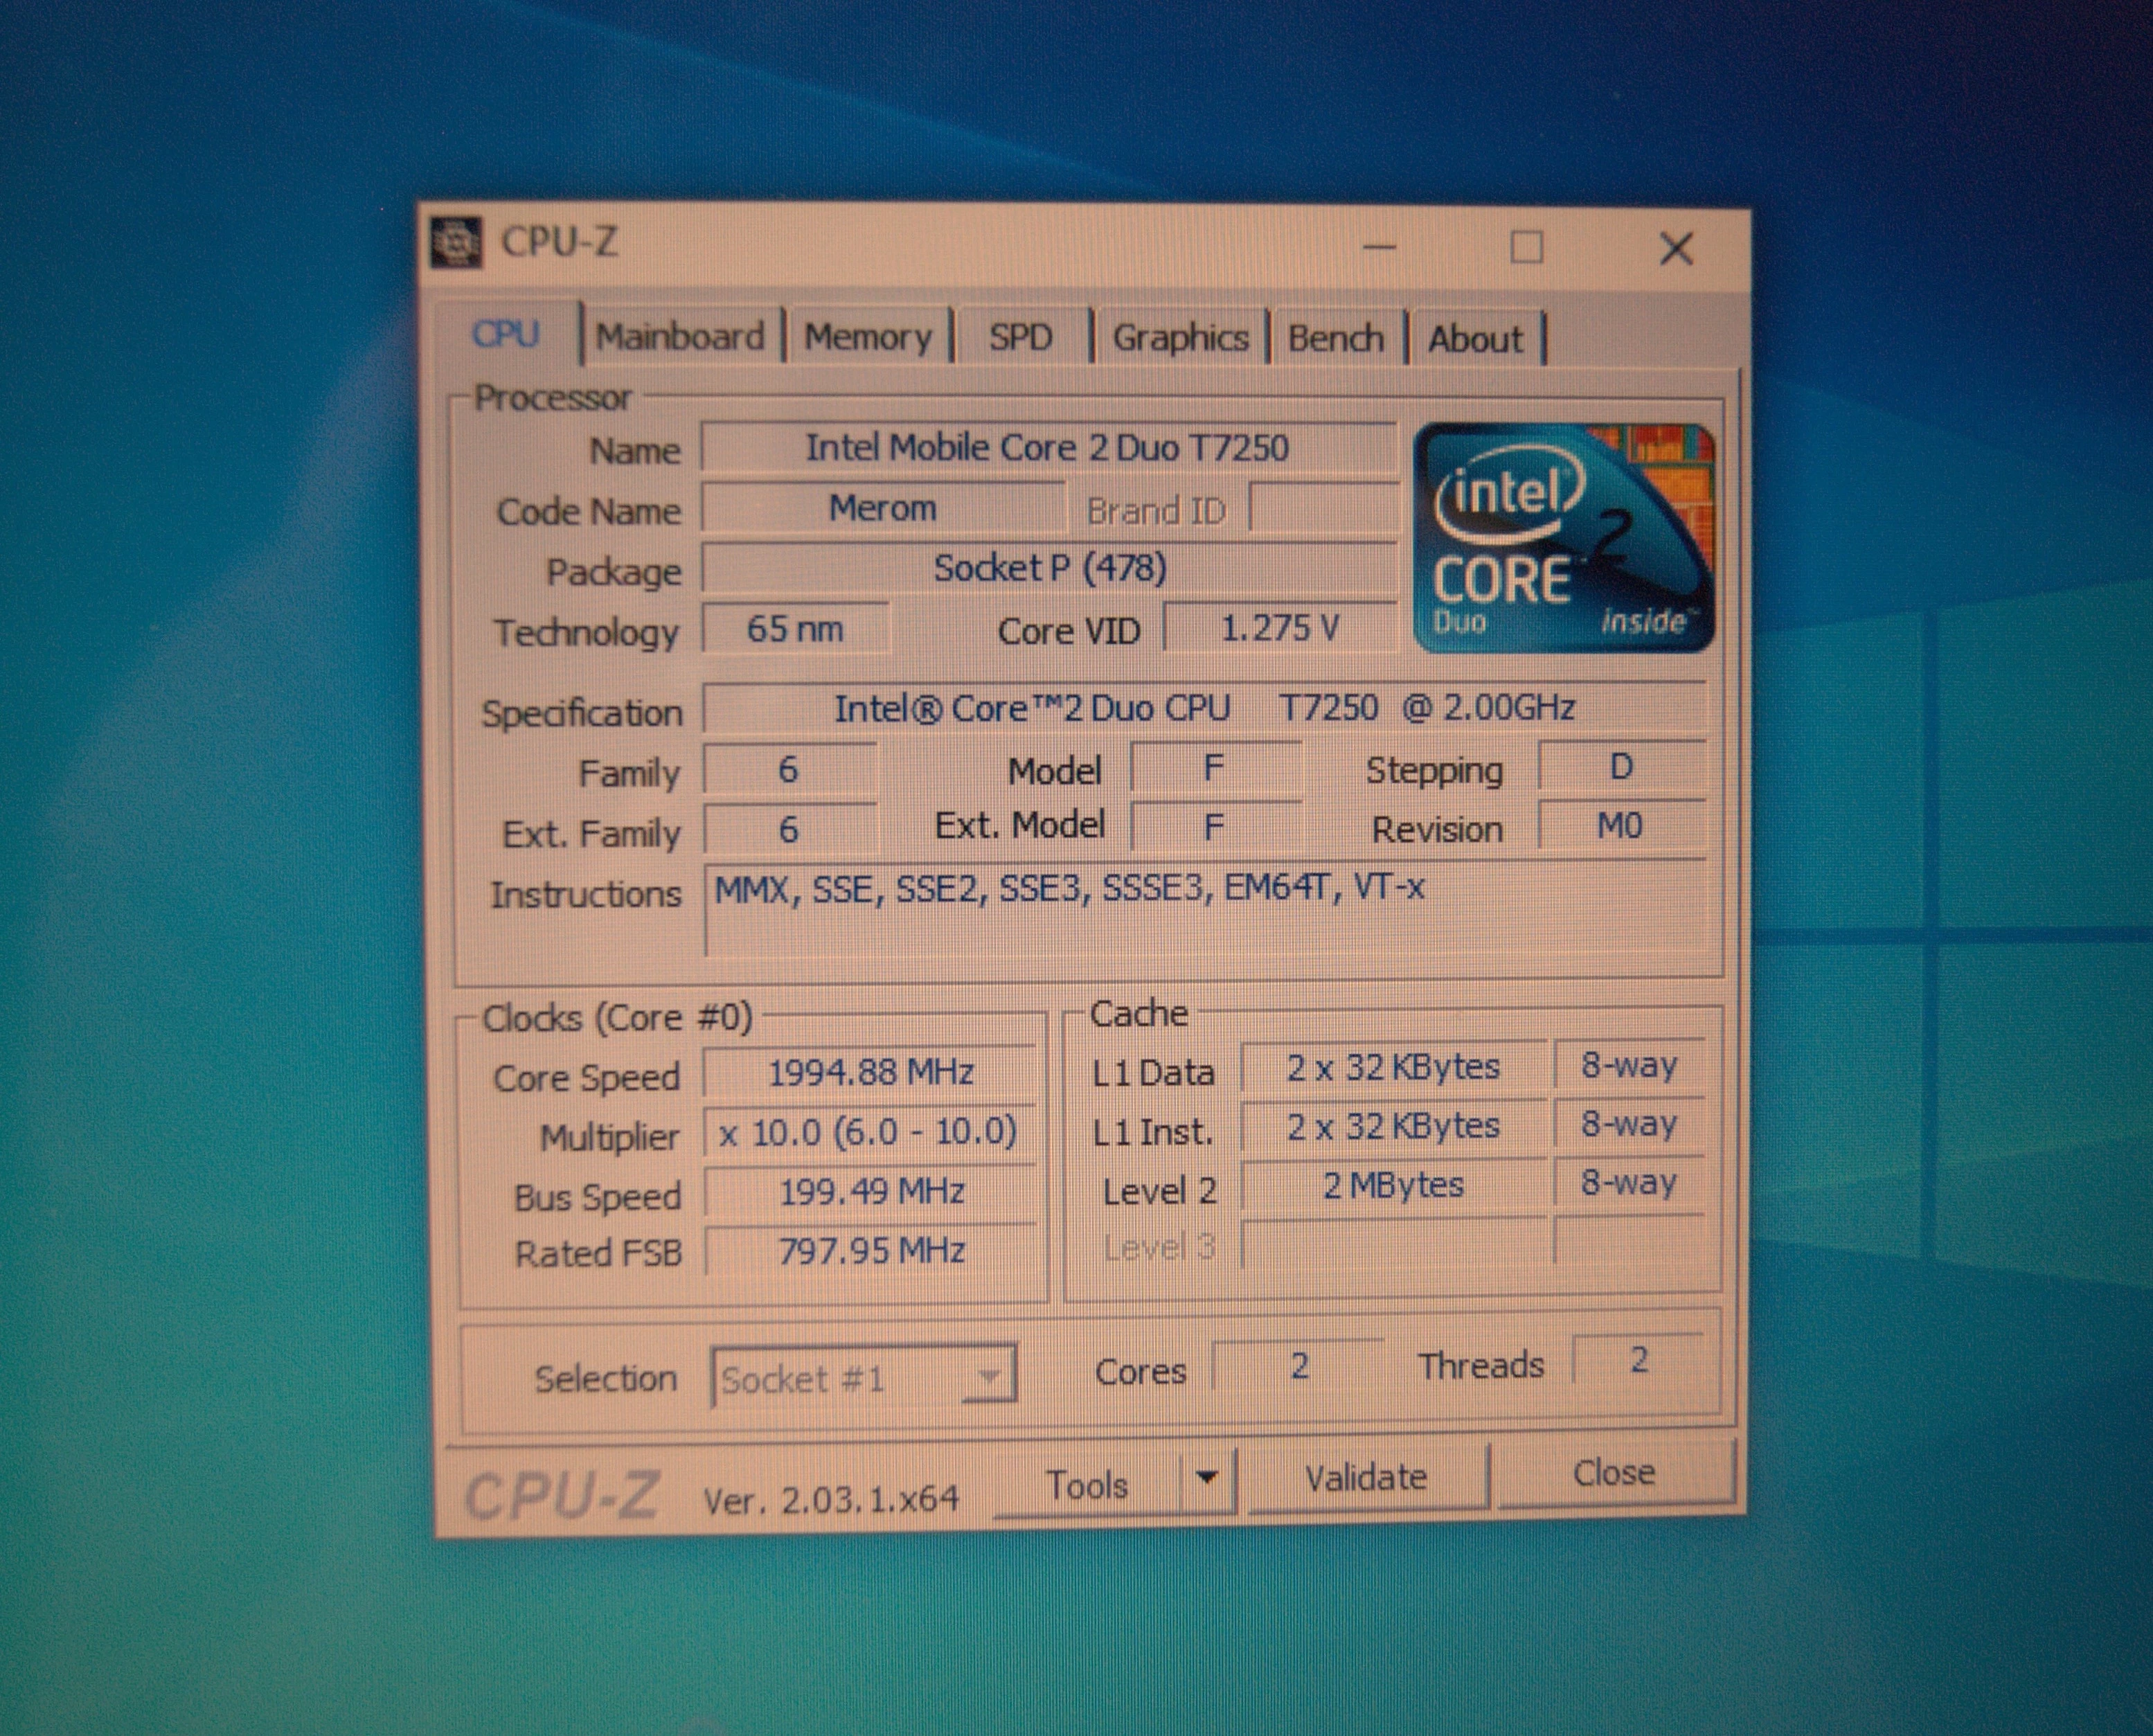Open the Graphics tab

pyautogui.click(x=1180, y=339)
